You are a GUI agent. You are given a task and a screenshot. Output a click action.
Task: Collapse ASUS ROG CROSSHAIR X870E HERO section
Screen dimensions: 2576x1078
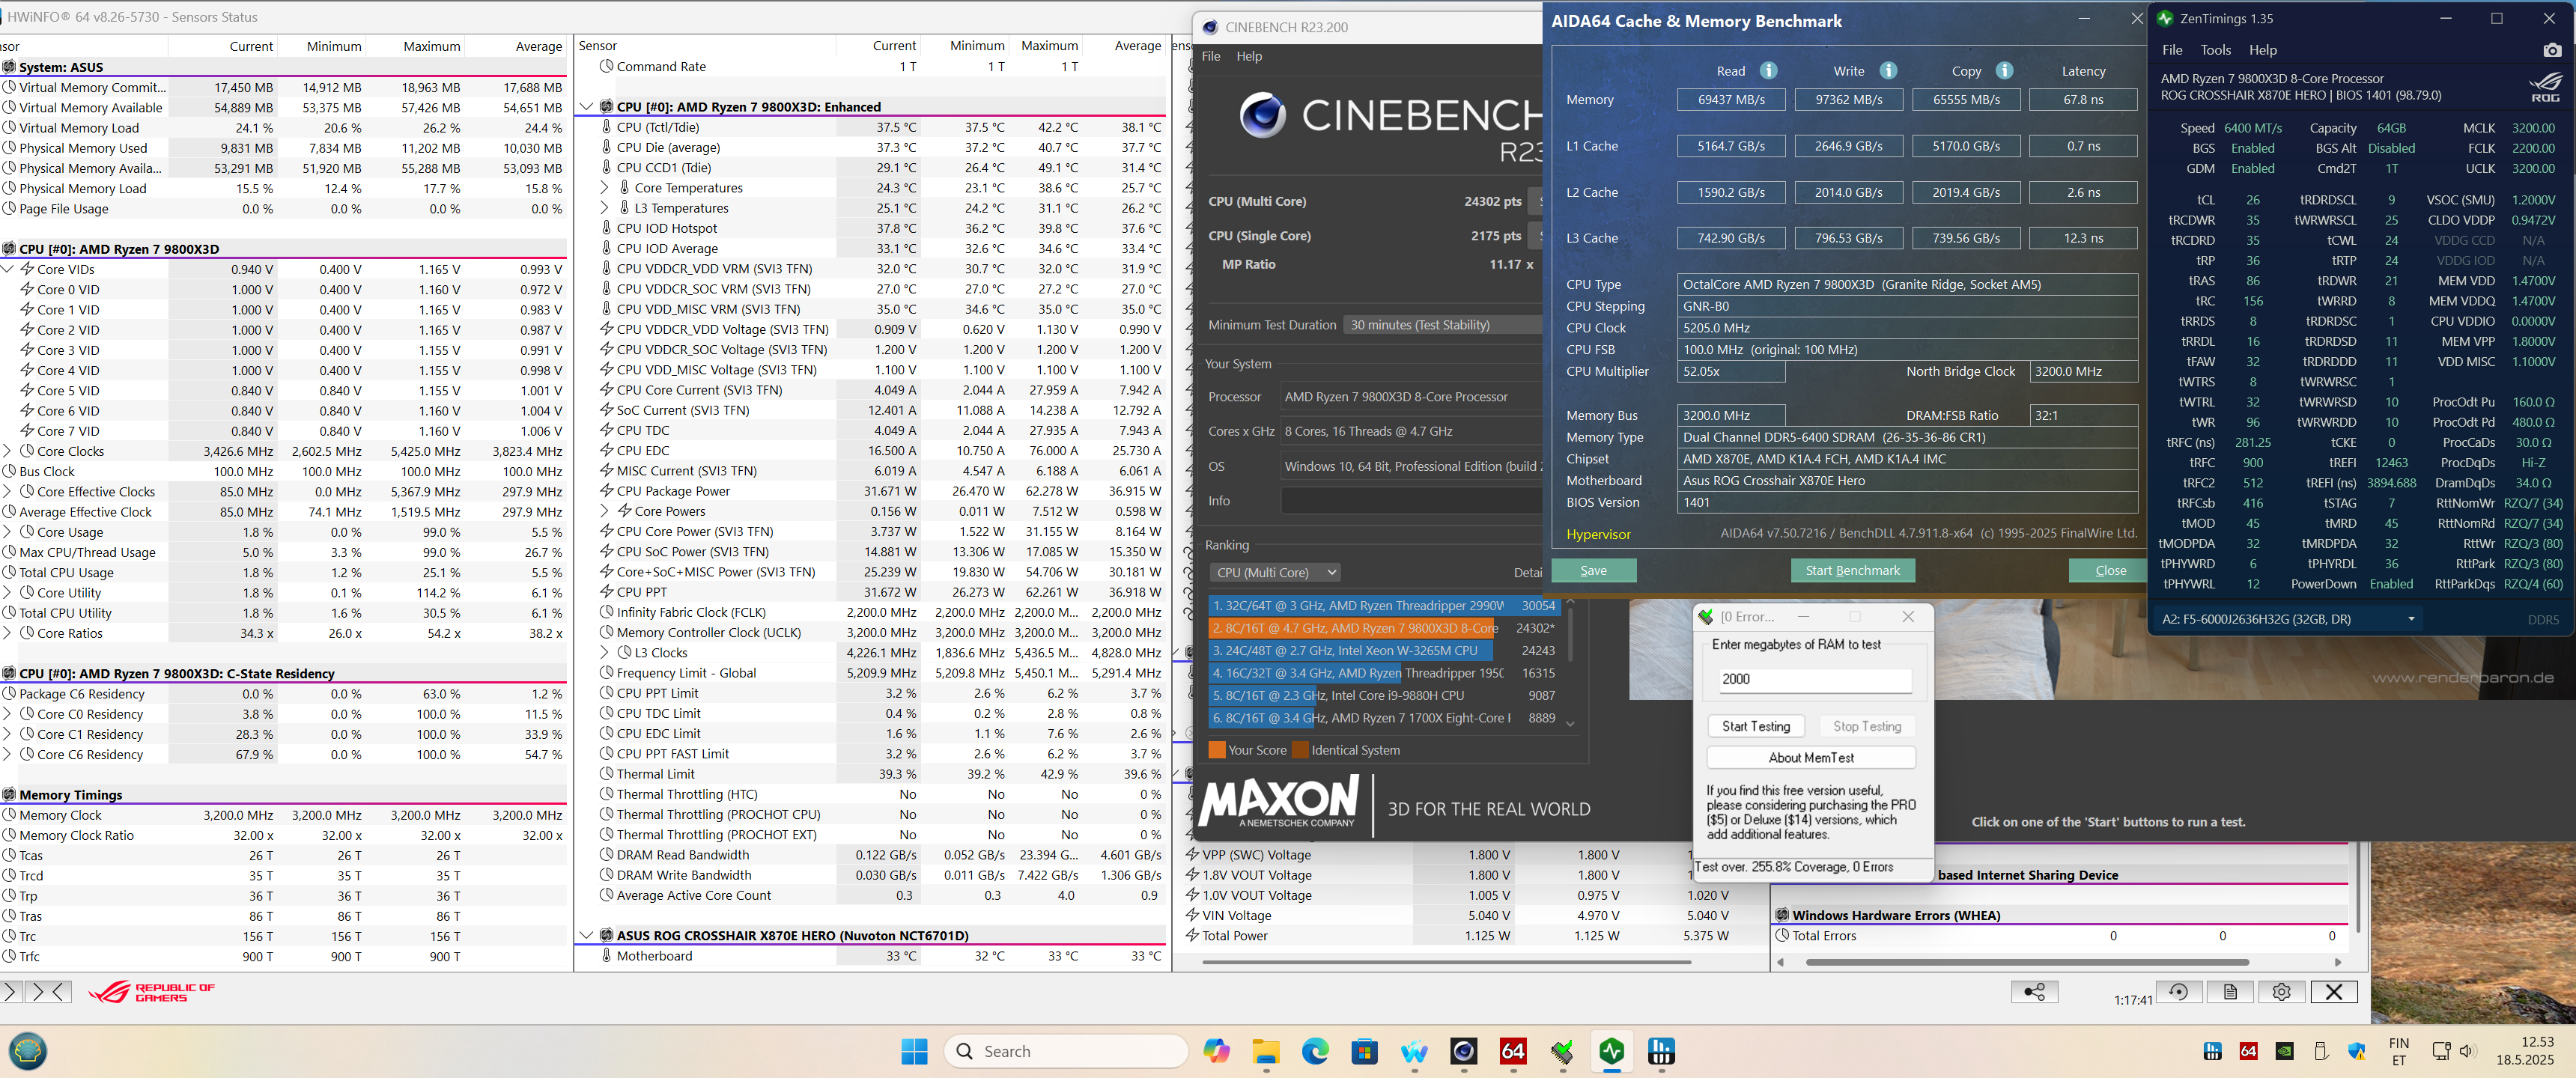[587, 936]
